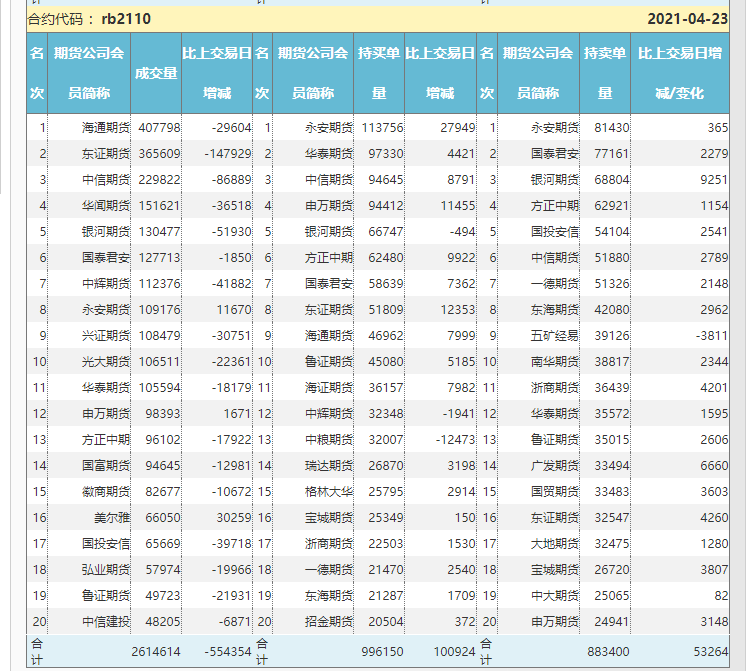Screen dimensions: 748x671
Task: Click 光大期货 in volume ranking
Action: 105,362
